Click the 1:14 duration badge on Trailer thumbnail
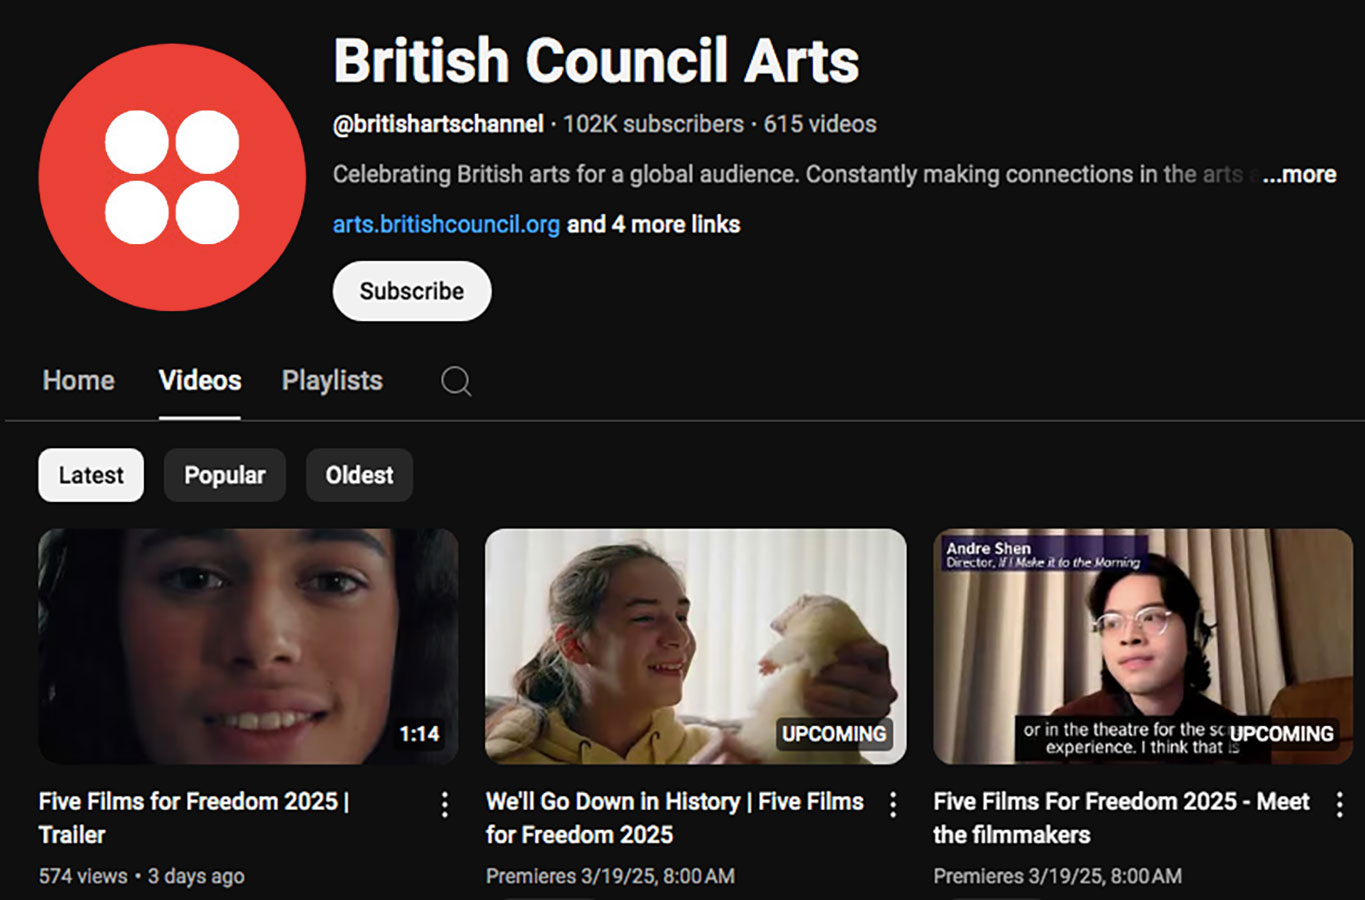Image resolution: width=1365 pixels, height=900 pixels. pyautogui.click(x=419, y=734)
